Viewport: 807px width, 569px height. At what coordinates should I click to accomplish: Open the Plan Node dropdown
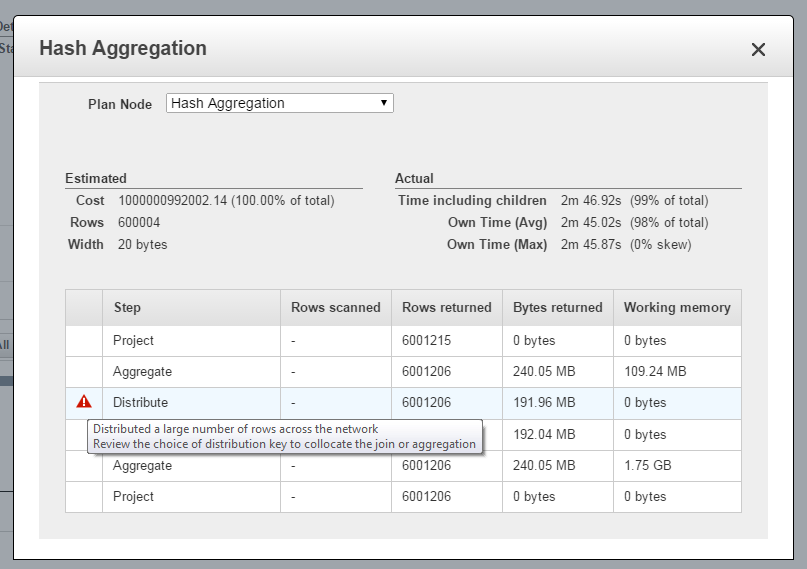(279, 103)
